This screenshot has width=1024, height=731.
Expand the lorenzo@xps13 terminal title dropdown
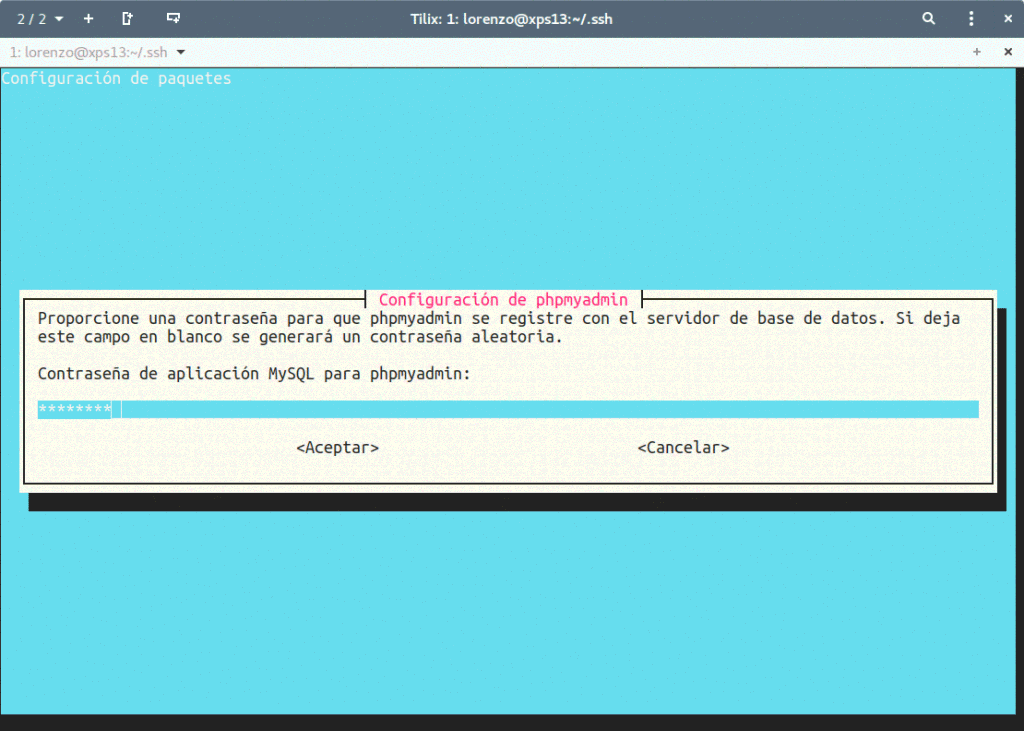click(180, 51)
